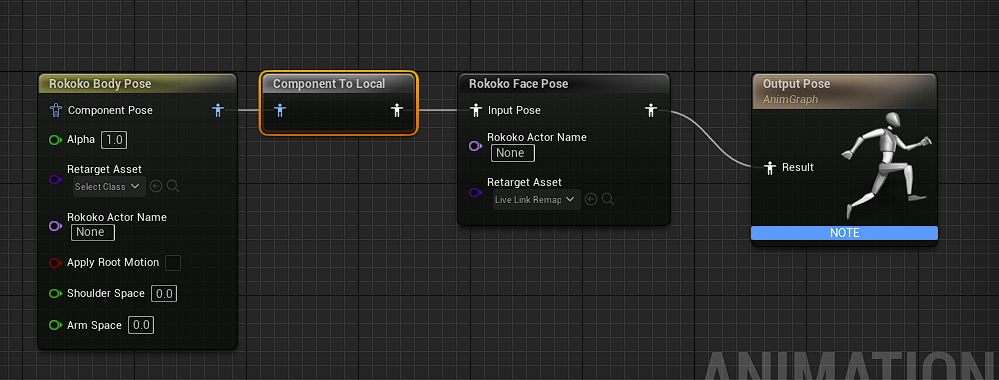This screenshot has width=999, height=380.
Task: Click Input Pose pin on Rokoko Face Pose
Action: click(475, 110)
